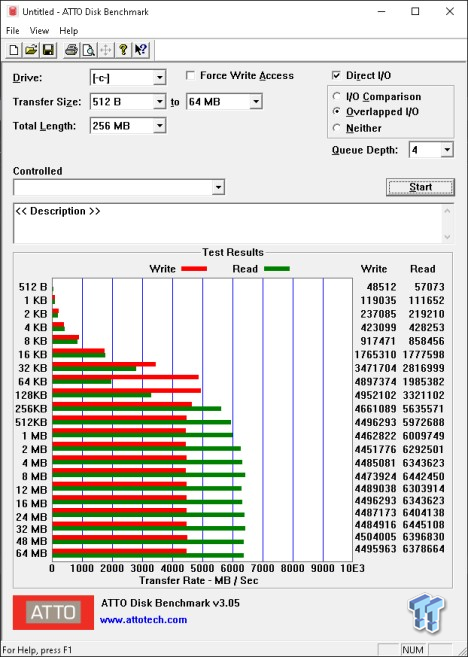
Task: Click the New document toolbar icon
Action: point(14,50)
